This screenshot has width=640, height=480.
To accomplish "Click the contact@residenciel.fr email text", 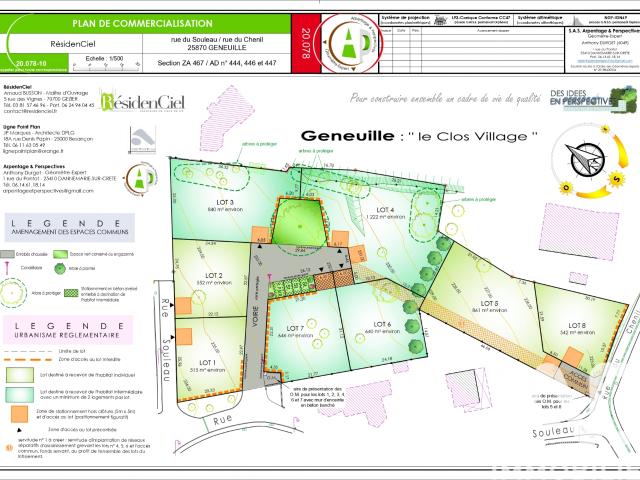I will pos(31,111).
